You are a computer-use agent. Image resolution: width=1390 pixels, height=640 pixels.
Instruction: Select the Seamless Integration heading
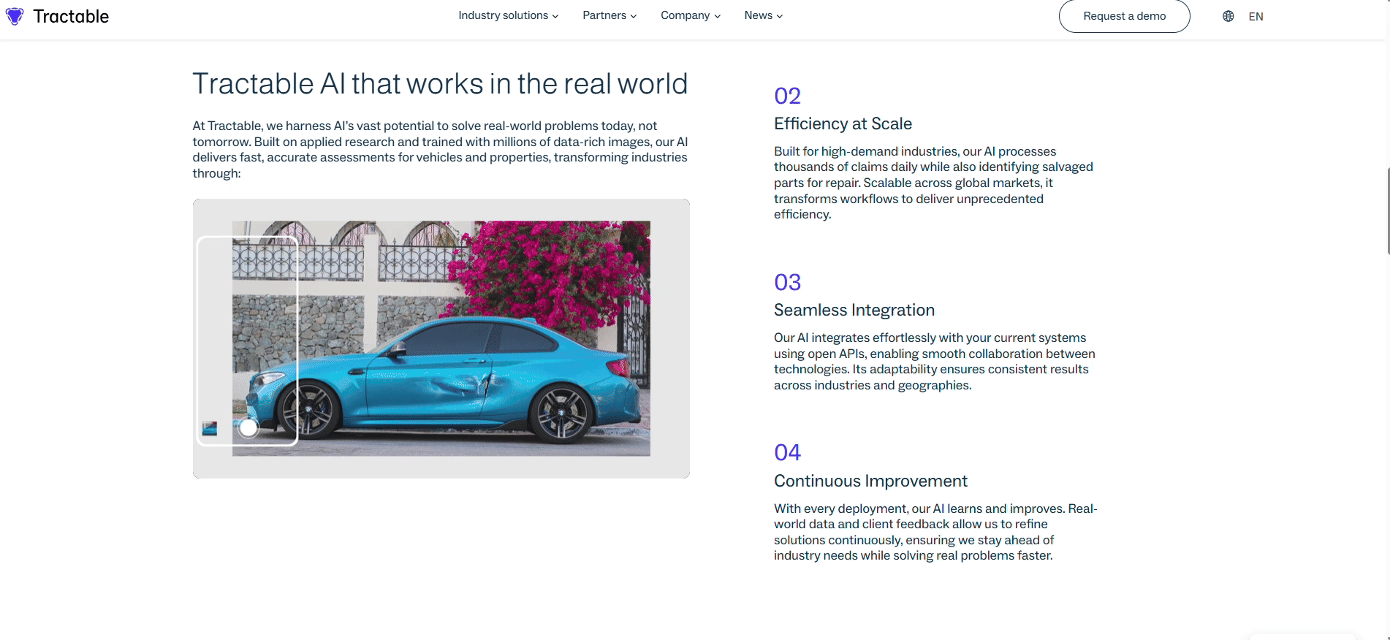854,310
